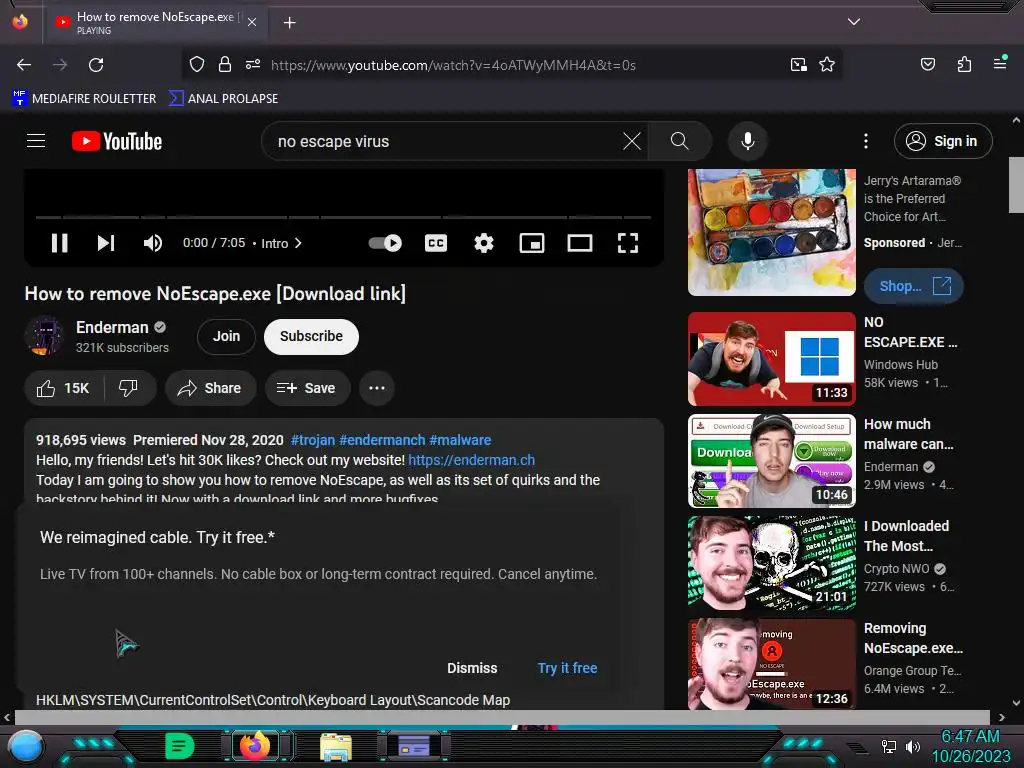Save video to a playlist
The height and width of the screenshot is (768, 1024).
pyautogui.click(x=307, y=388)
